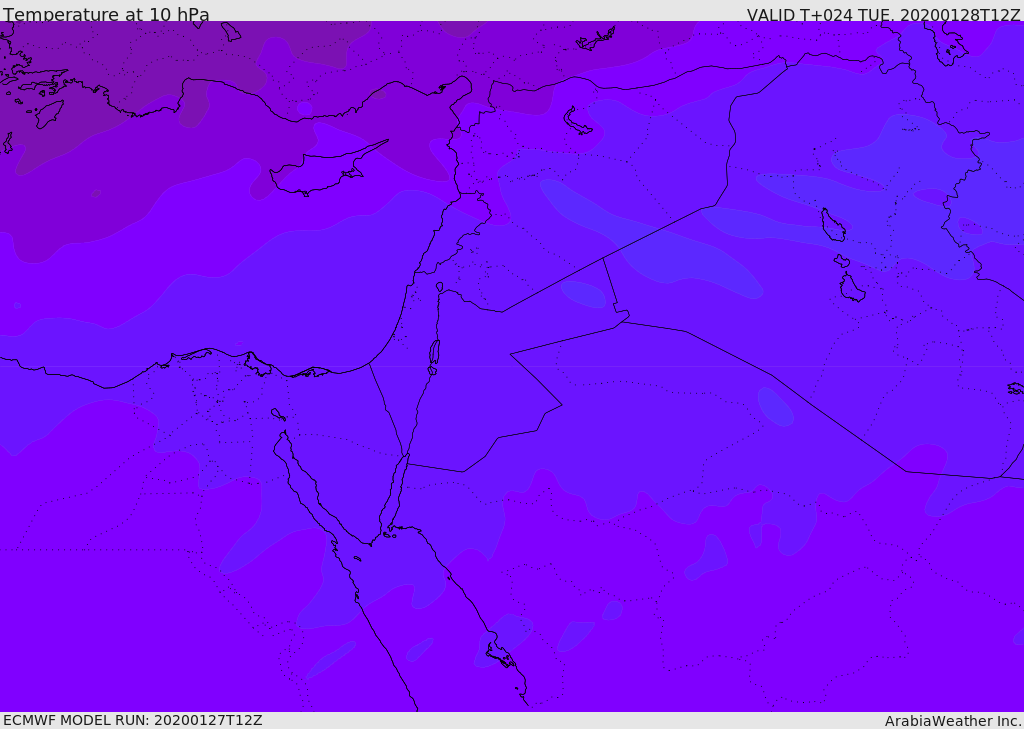Click the 'Temperature at 10 hPa' title text

(106, 14)
